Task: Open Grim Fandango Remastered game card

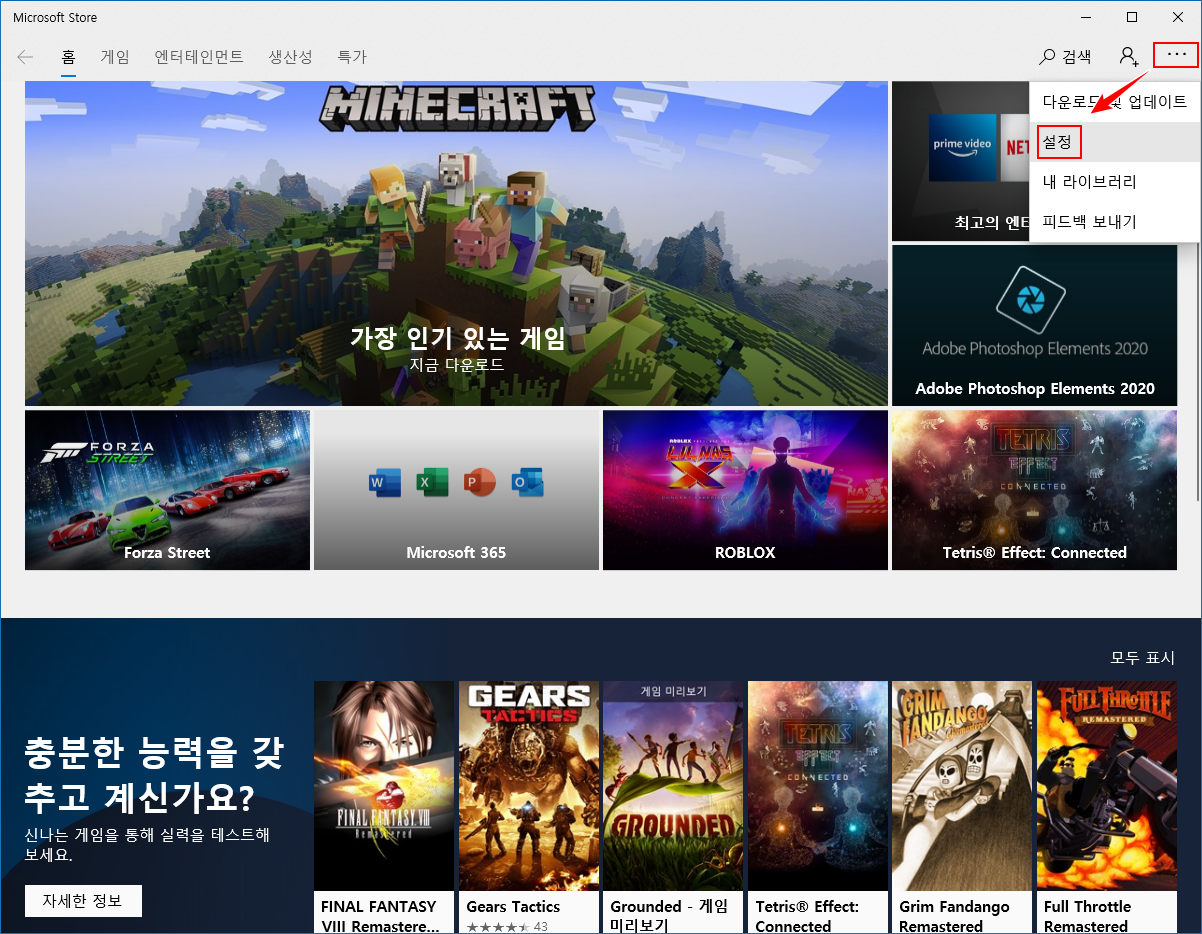Action: [962, 807]
